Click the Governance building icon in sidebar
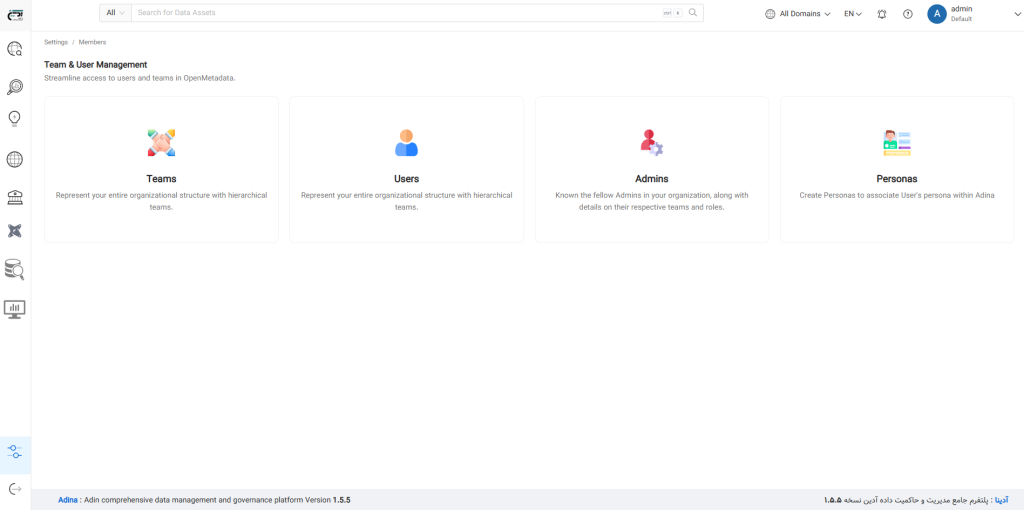Image resolution: width=1024 pixels, height=510 pixels. 15,196
